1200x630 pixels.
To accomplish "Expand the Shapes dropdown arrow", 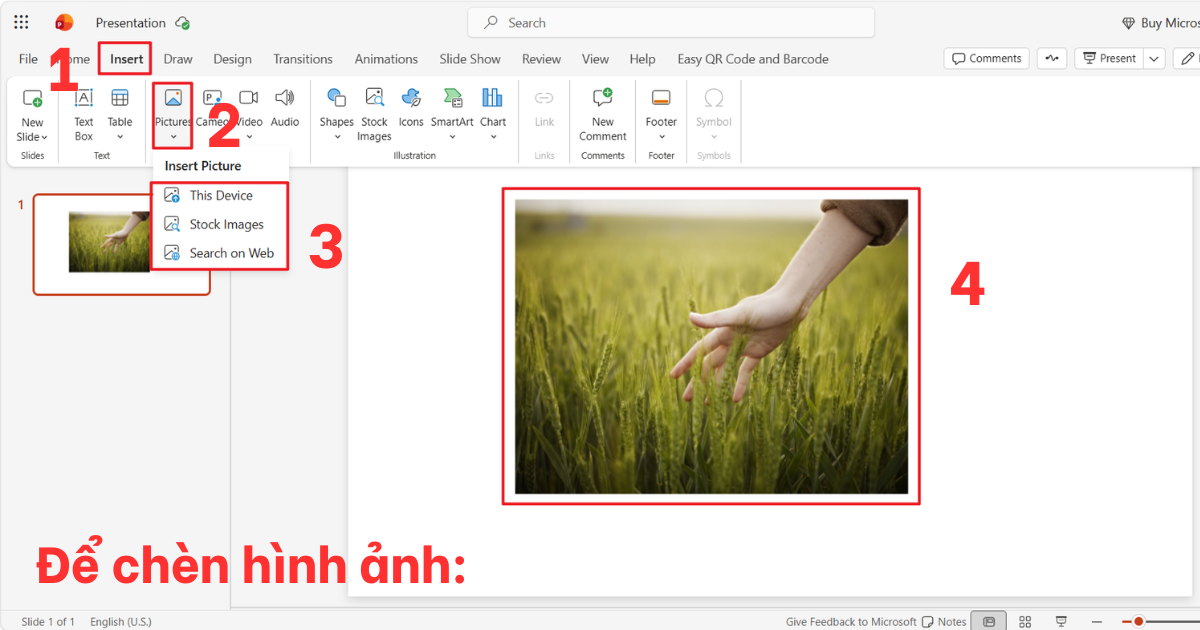I will 337,137.
